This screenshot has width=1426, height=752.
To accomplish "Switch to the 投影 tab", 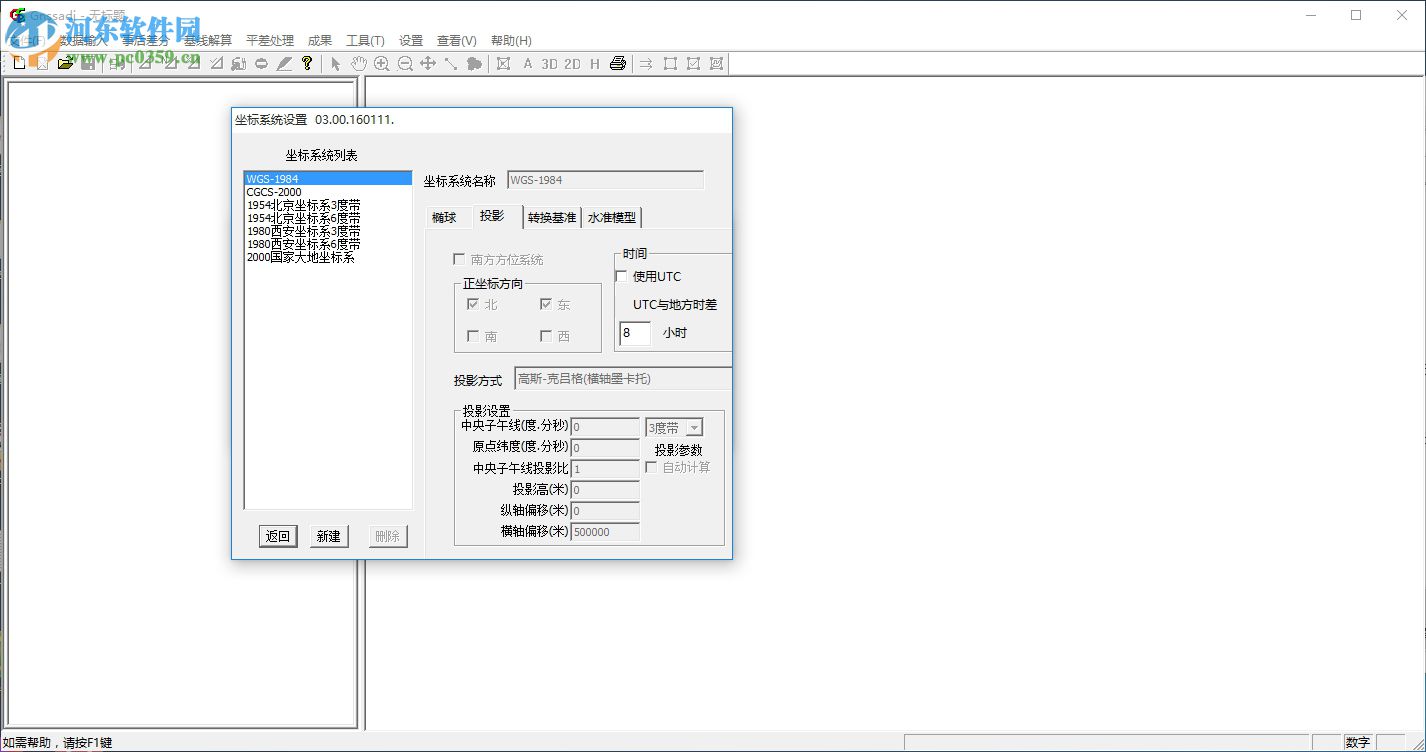I will (492, 215).
